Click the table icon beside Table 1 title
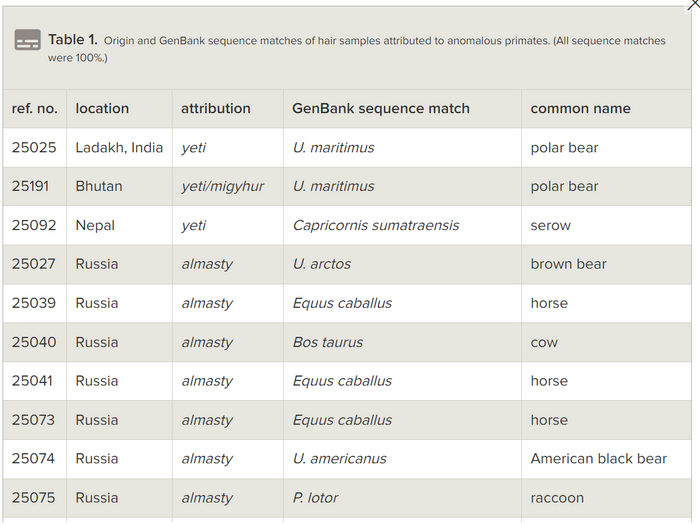700x524 pixels. pos(28,40)
